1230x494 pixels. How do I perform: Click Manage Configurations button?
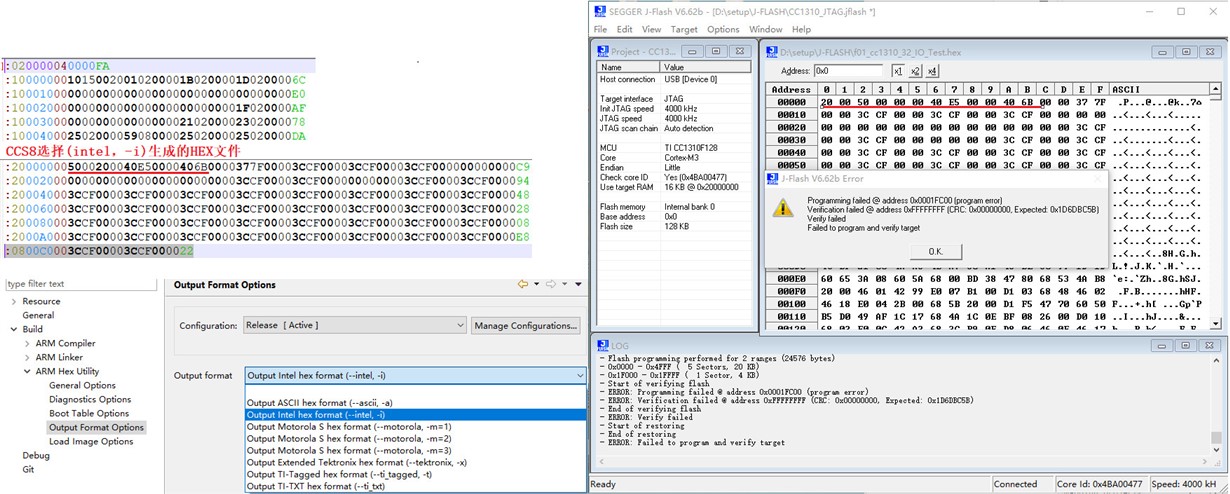coord(526,325)
